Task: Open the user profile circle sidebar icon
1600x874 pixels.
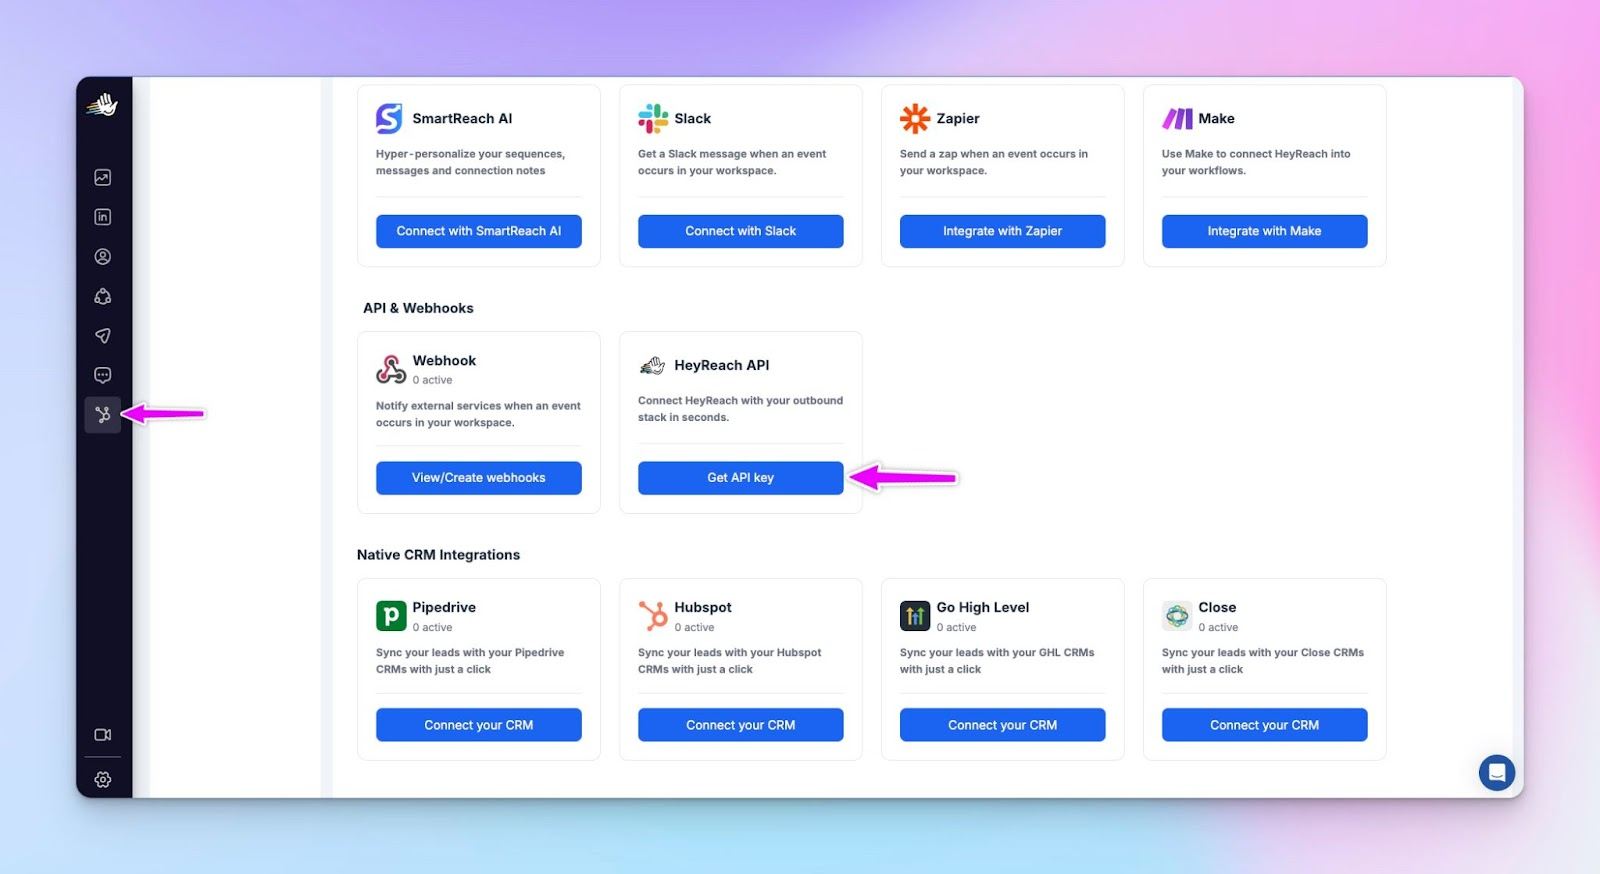Action: pyautogui.click(x=102, y=256)
